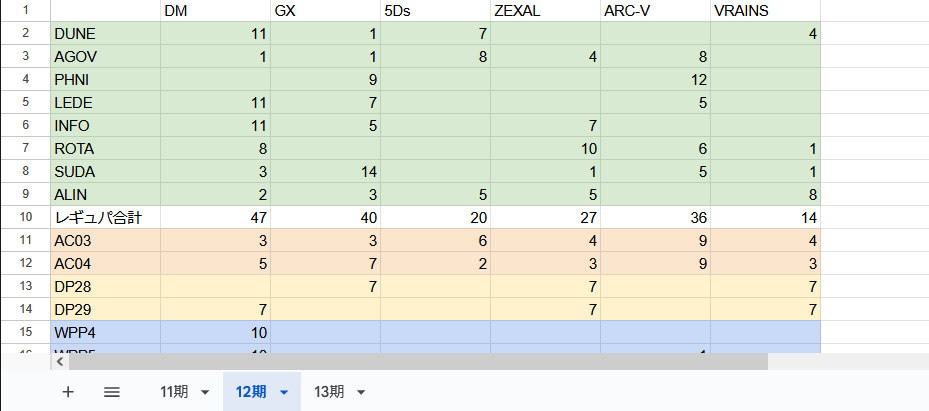Select the DUNE row label cell
This screenshot has height=411, width=929.
(x=105, y=33)
